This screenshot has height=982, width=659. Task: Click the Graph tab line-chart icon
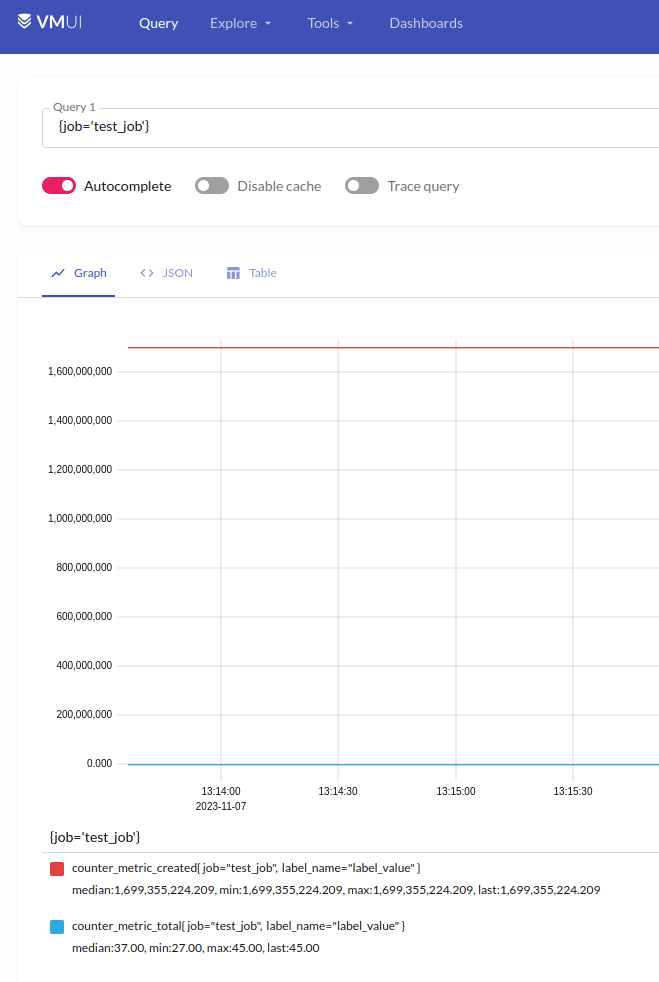pyautogui.click(x=58, y=273)
